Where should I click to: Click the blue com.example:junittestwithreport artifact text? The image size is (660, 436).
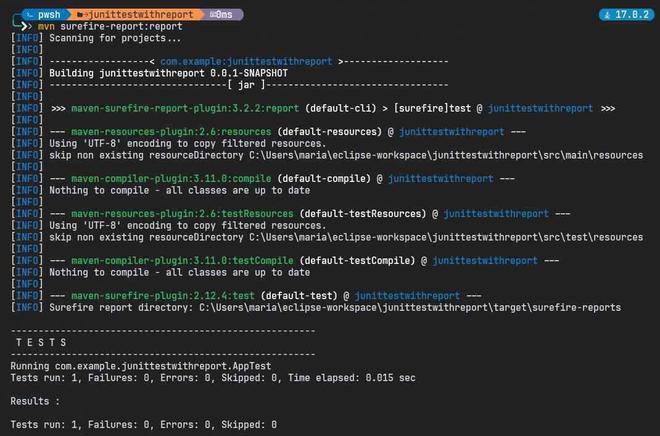point(246,62)
